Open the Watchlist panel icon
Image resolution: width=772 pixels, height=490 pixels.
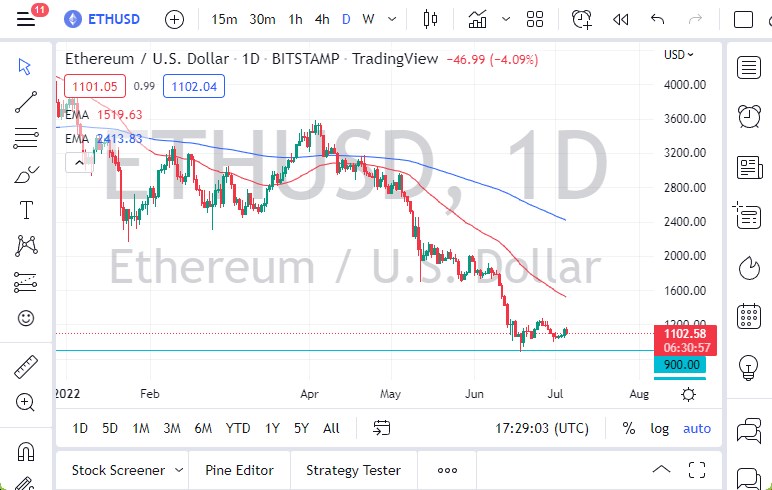748,68
